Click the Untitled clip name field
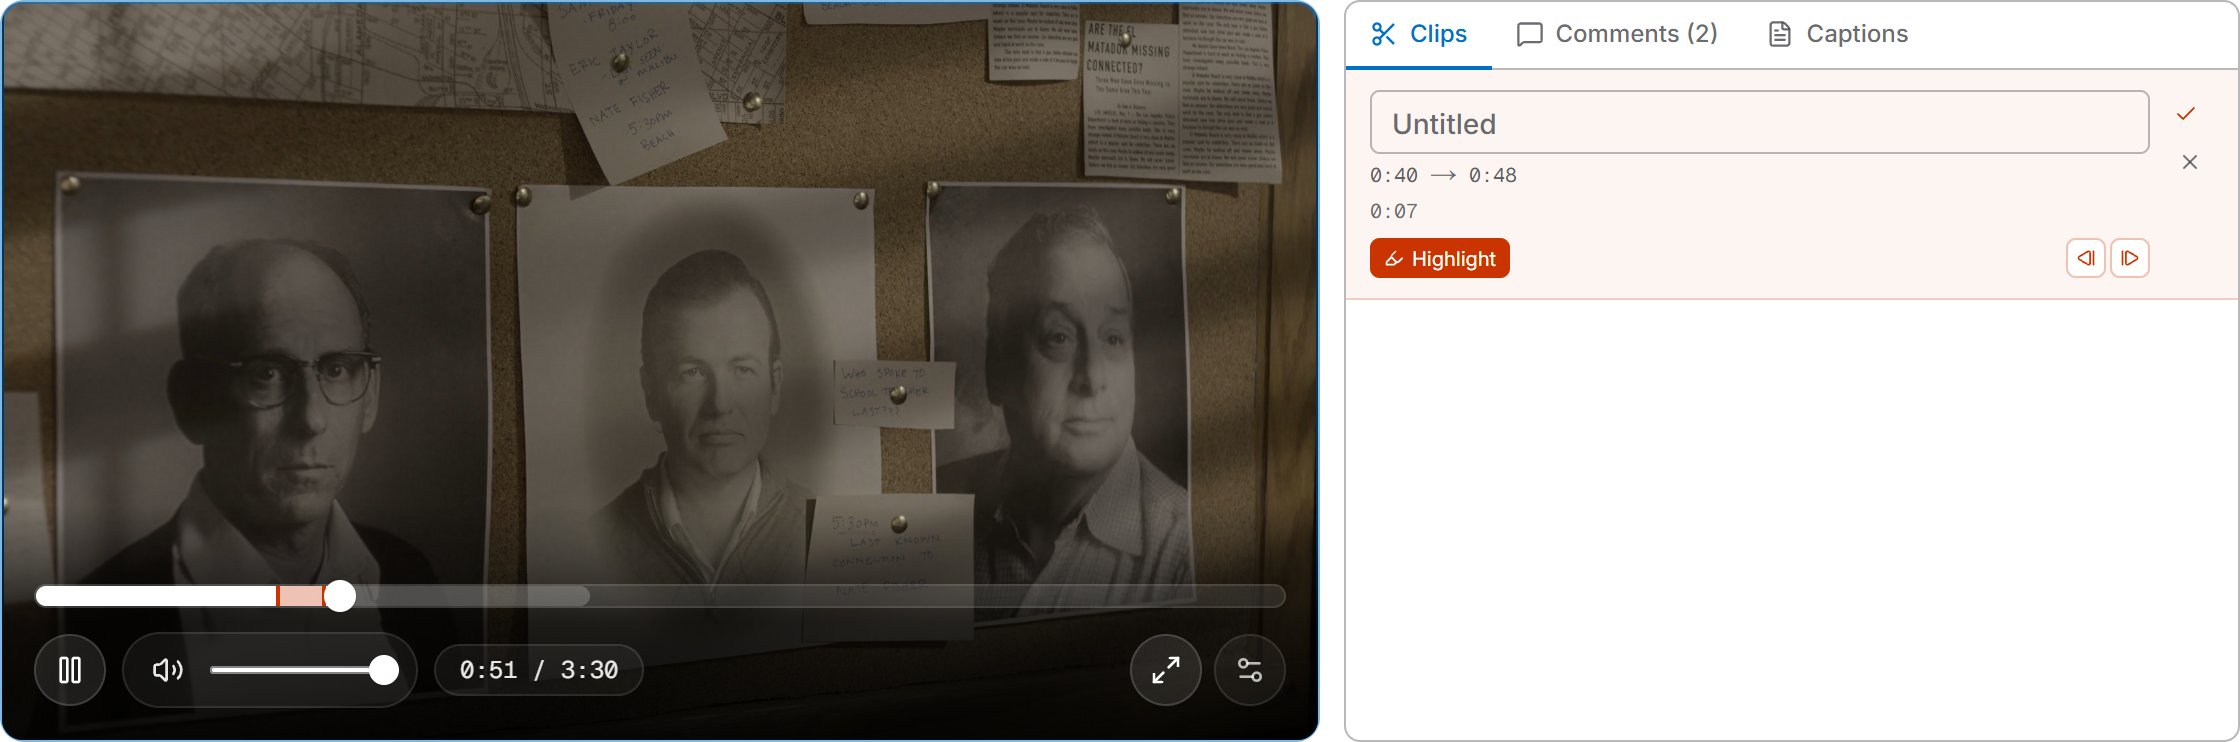2240x742 pixels. (1759, 123)
